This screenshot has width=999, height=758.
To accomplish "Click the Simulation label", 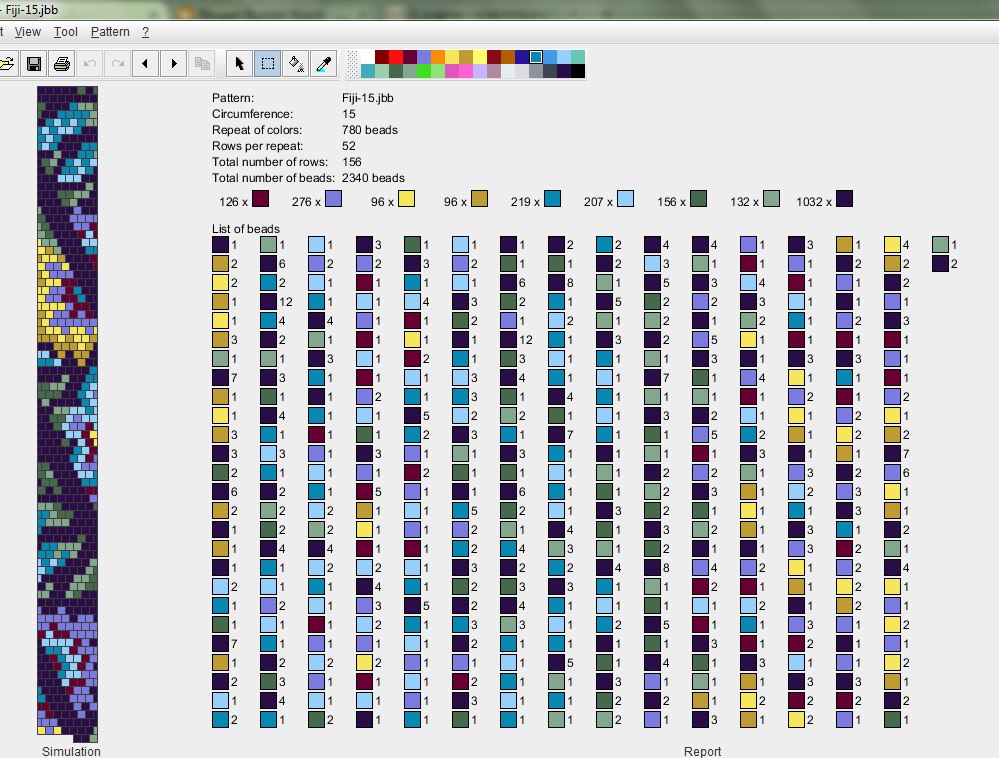I will 71,752.
